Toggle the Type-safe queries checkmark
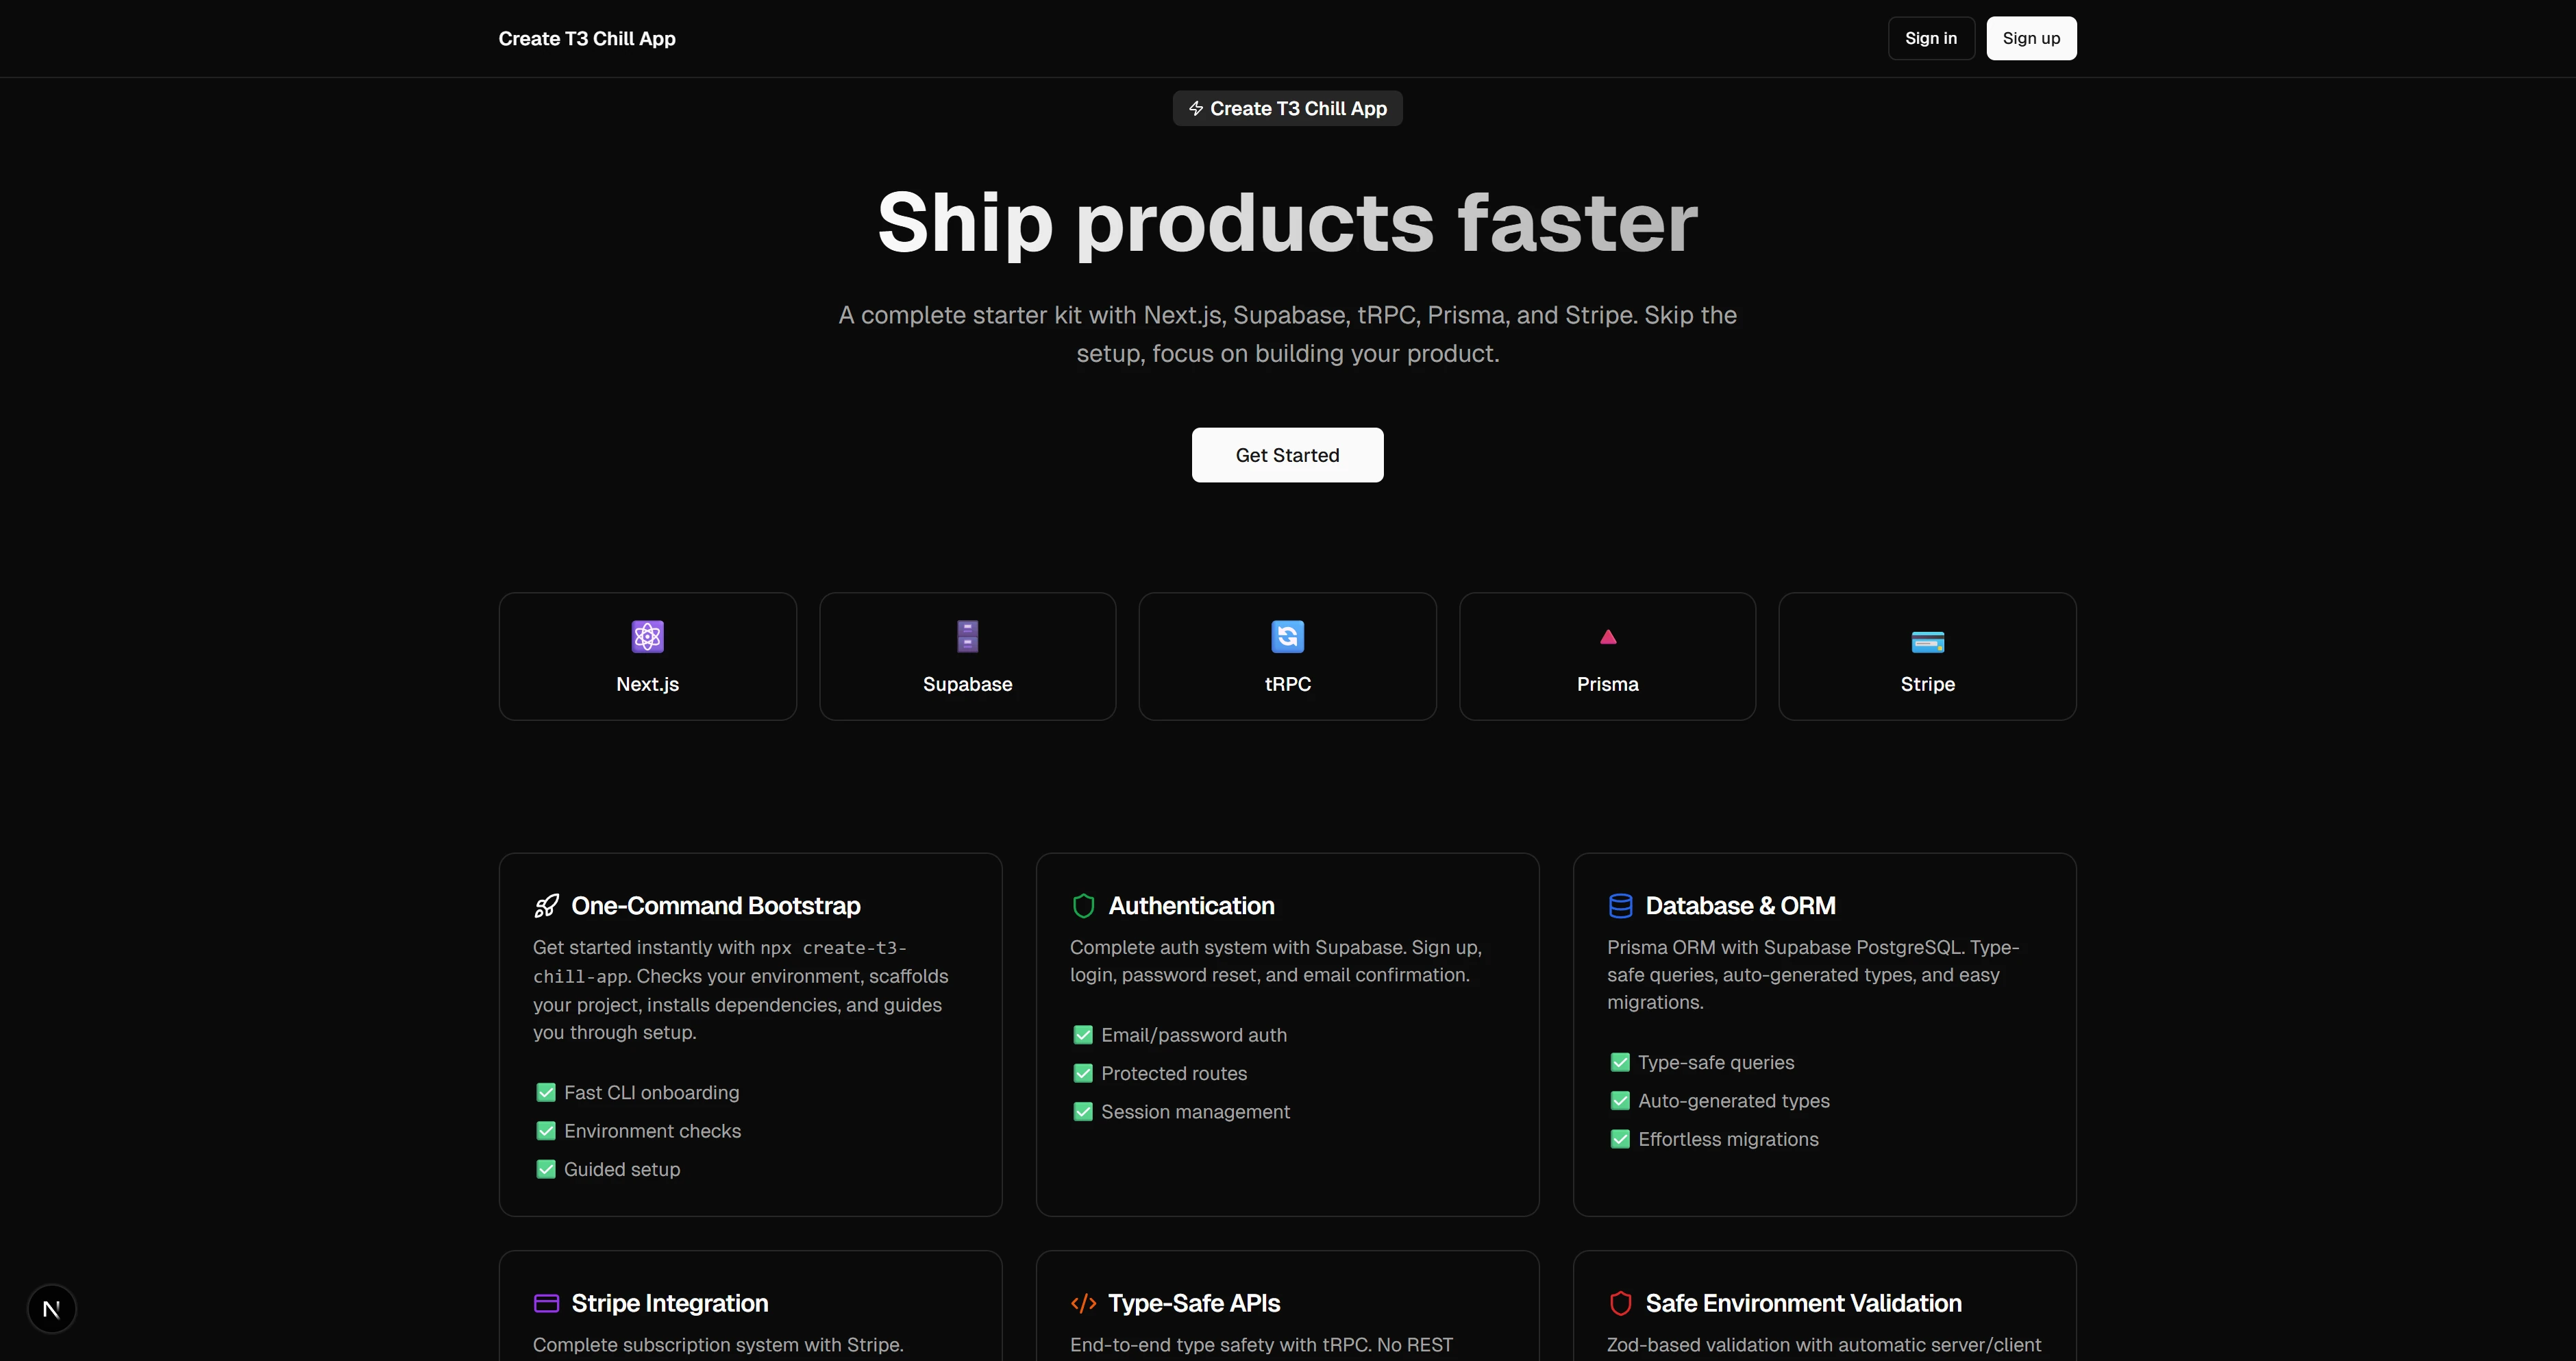The image size is (2576, 1361). pos(1621,1062)
